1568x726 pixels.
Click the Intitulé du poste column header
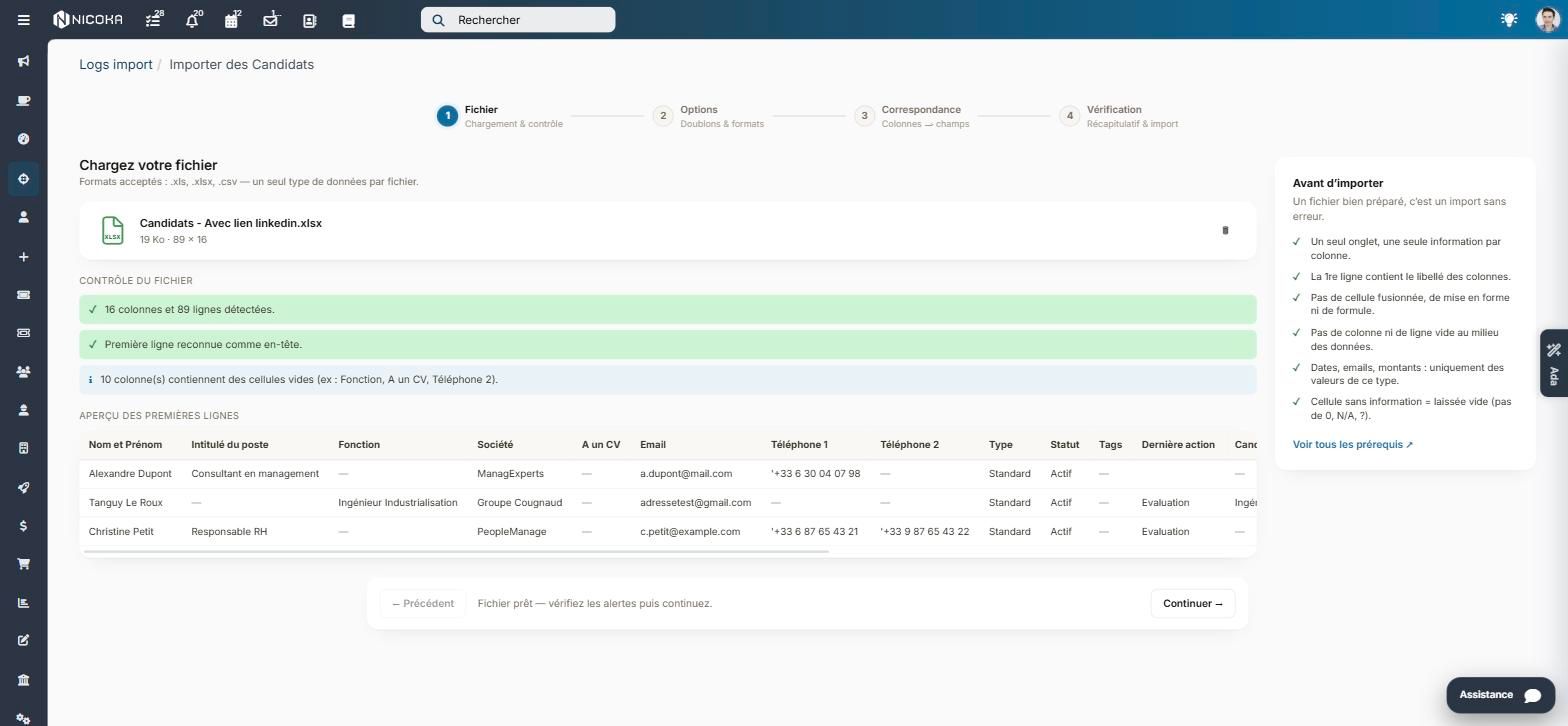(x=230, y=445)
